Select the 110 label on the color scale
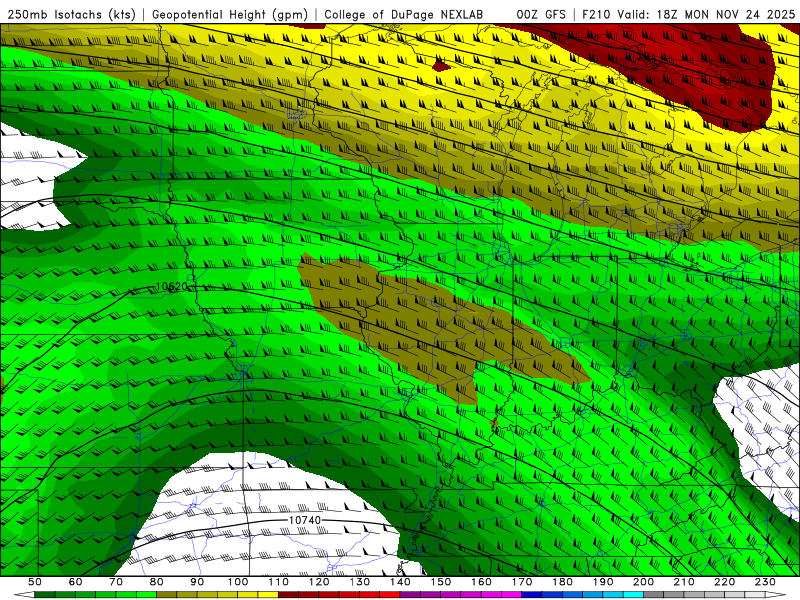This screenshot has width=800, height=600. click(x=279, y=582)
